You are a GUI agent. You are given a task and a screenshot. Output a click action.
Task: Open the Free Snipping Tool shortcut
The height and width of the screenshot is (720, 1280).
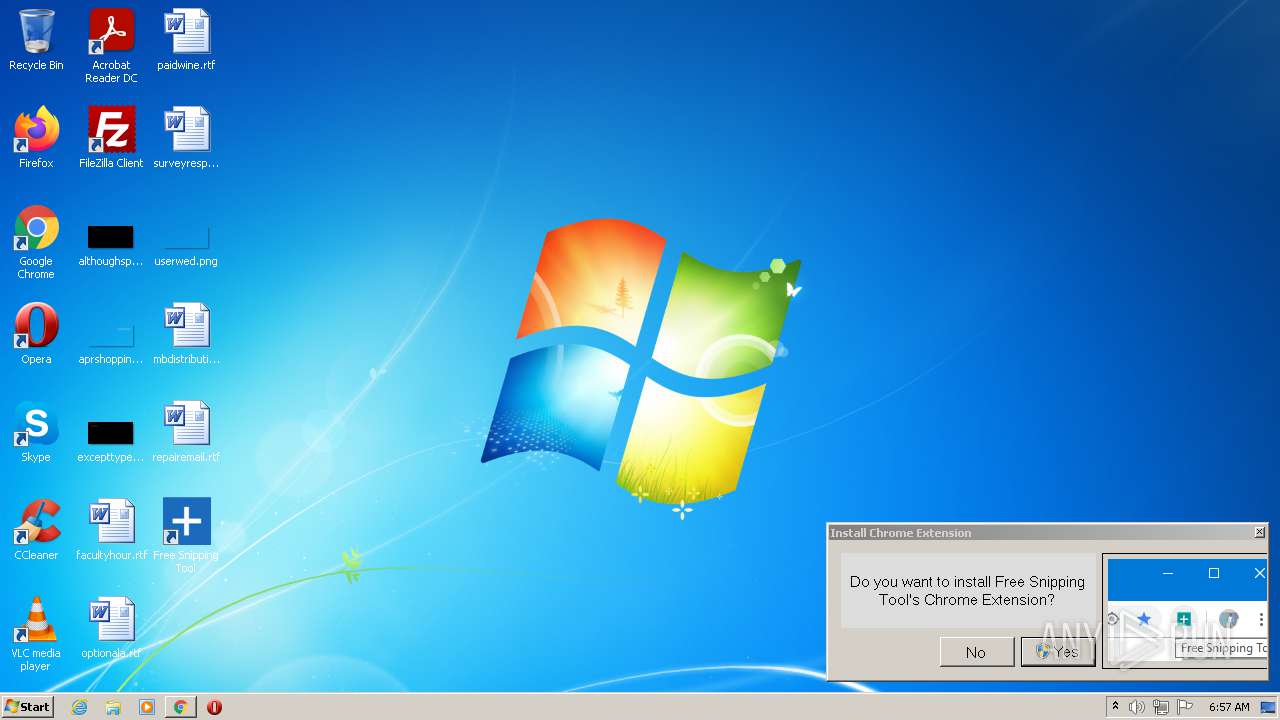pos(186,535)
